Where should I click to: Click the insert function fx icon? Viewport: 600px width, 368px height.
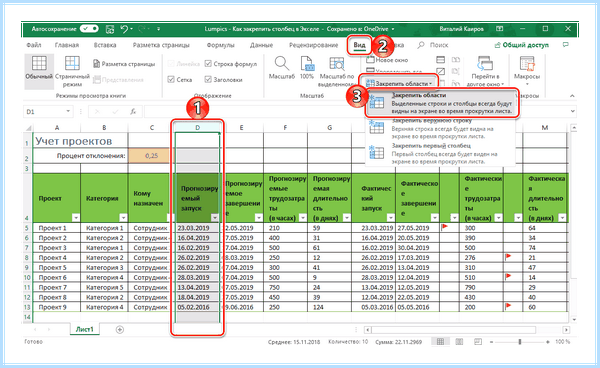click(133, 112)
